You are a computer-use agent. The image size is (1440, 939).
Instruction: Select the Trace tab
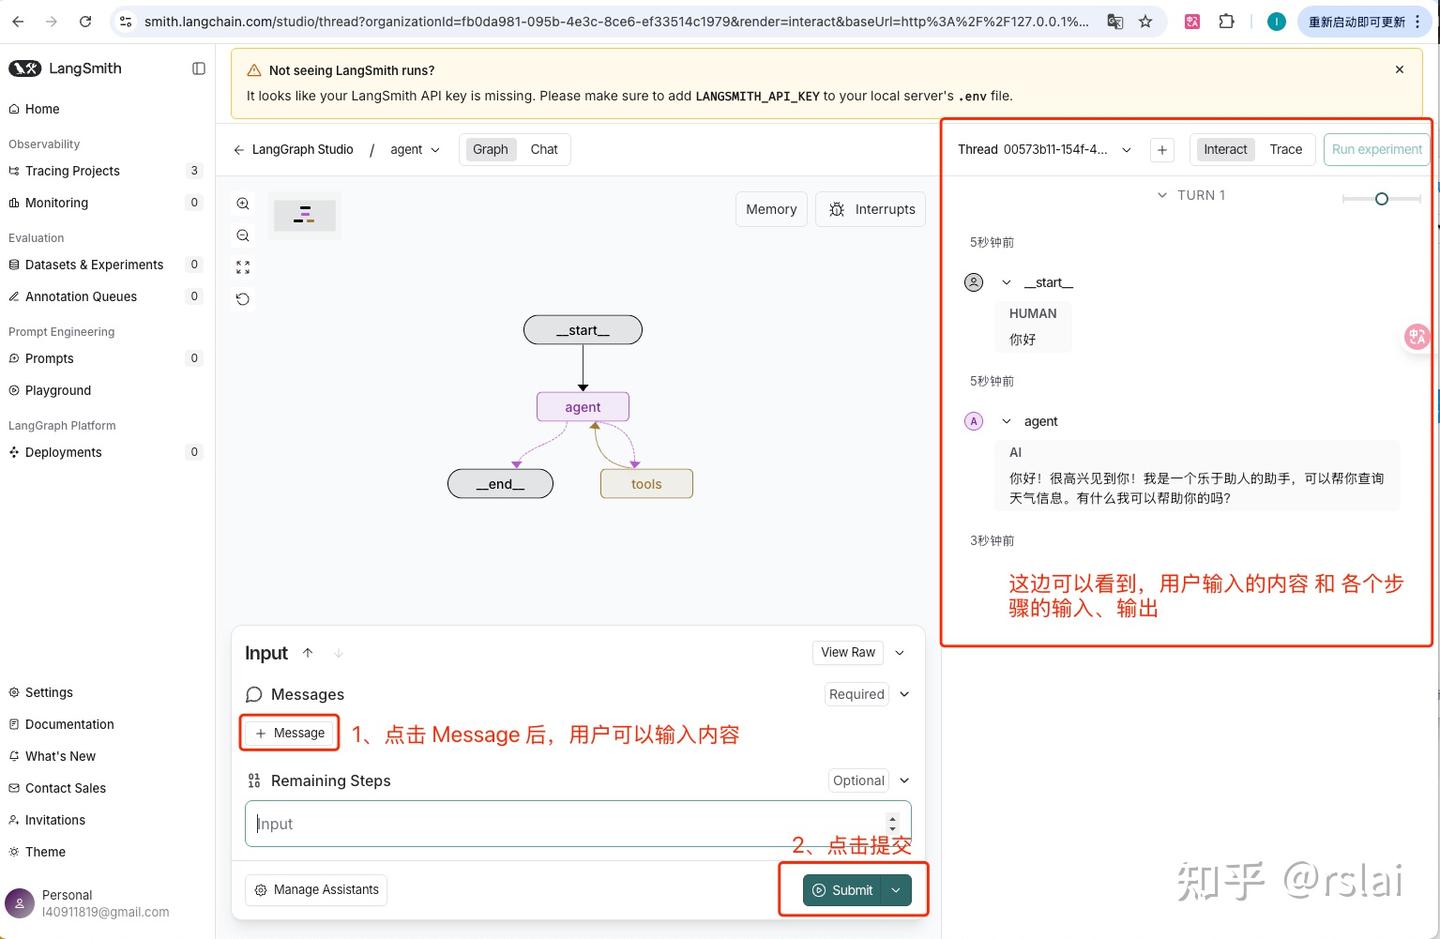[x=1286, y=150]
